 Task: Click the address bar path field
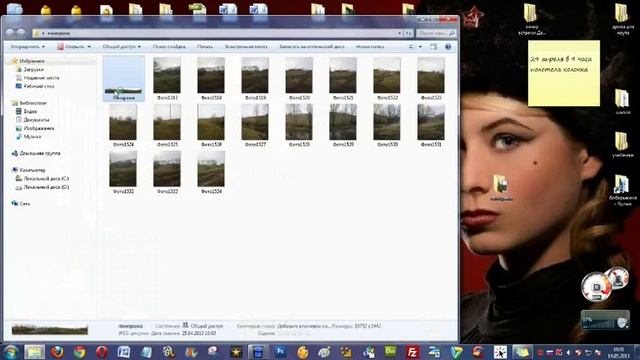tap(215, 33)
